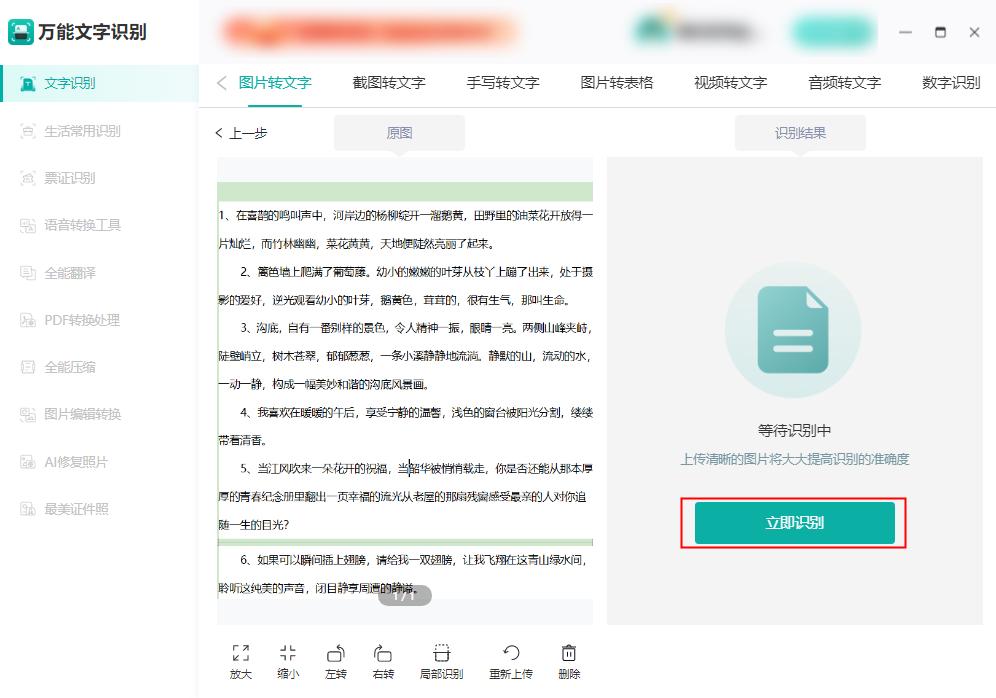Screen dimensions: 996x698
Task: Rotate image left with 左转 tool
Action: 336,660
